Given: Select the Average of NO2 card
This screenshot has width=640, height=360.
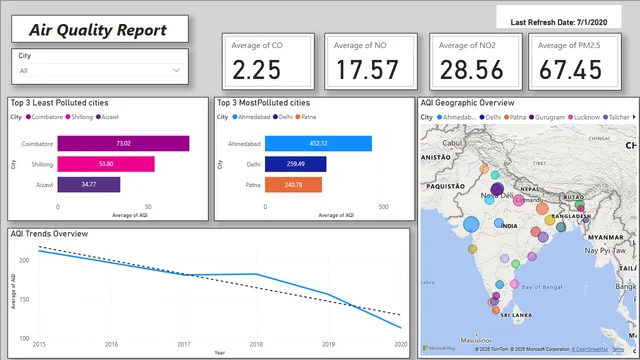Looking at the screenshot, I should pos(476,62).
